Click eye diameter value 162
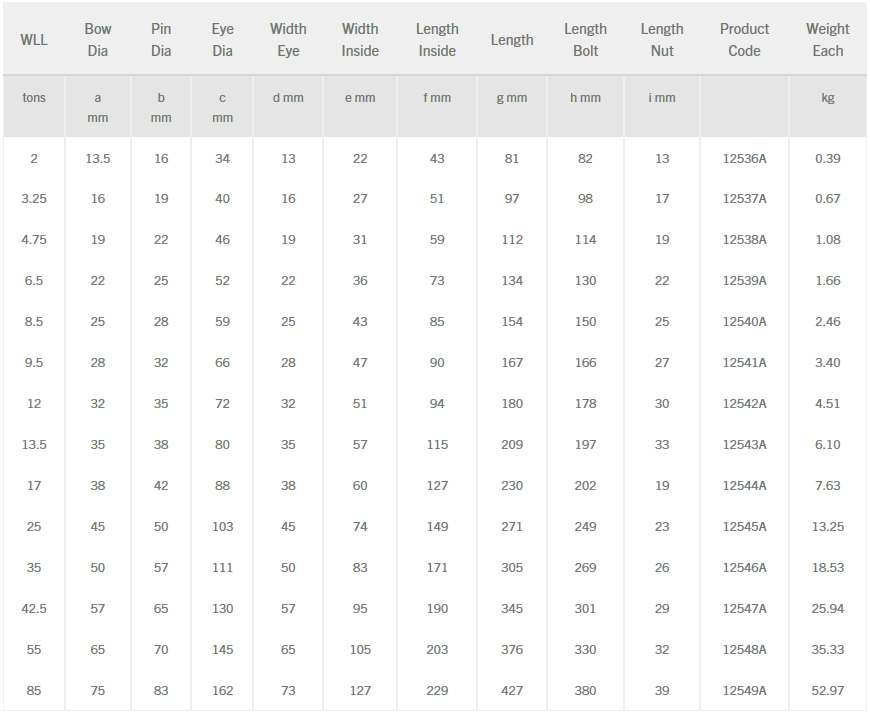 (222, 691)
